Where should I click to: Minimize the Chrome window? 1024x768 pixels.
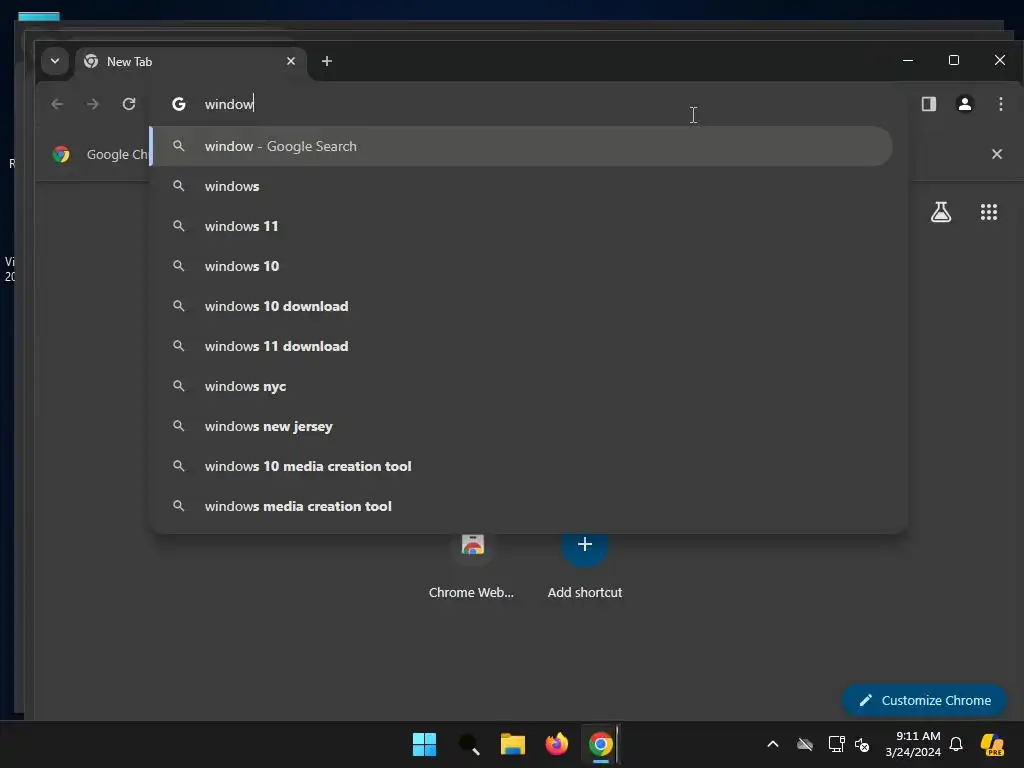[x=908, y=60]
